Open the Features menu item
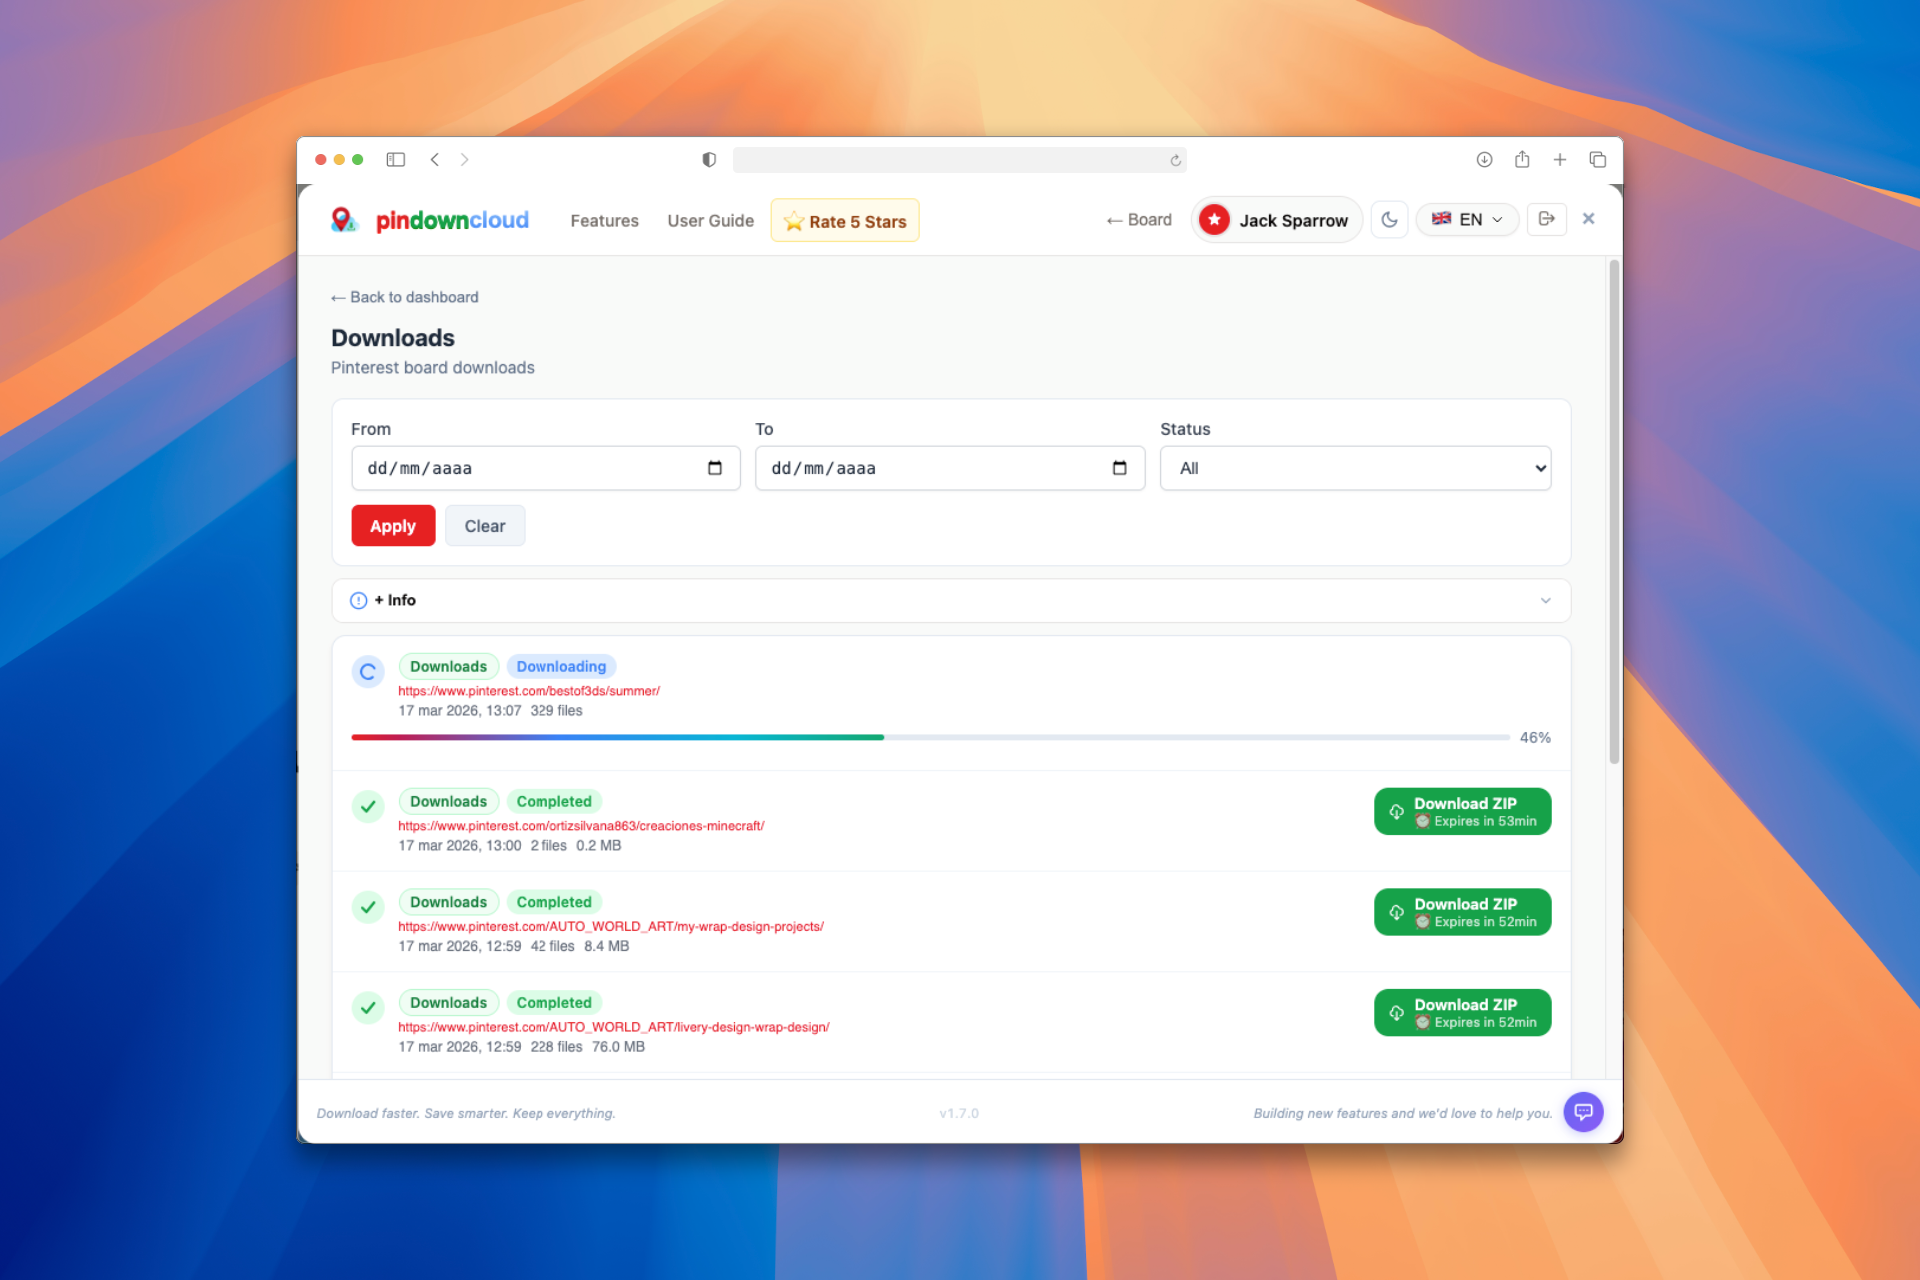This screenshot has width=1920, height=1280. tap(604, 221)
